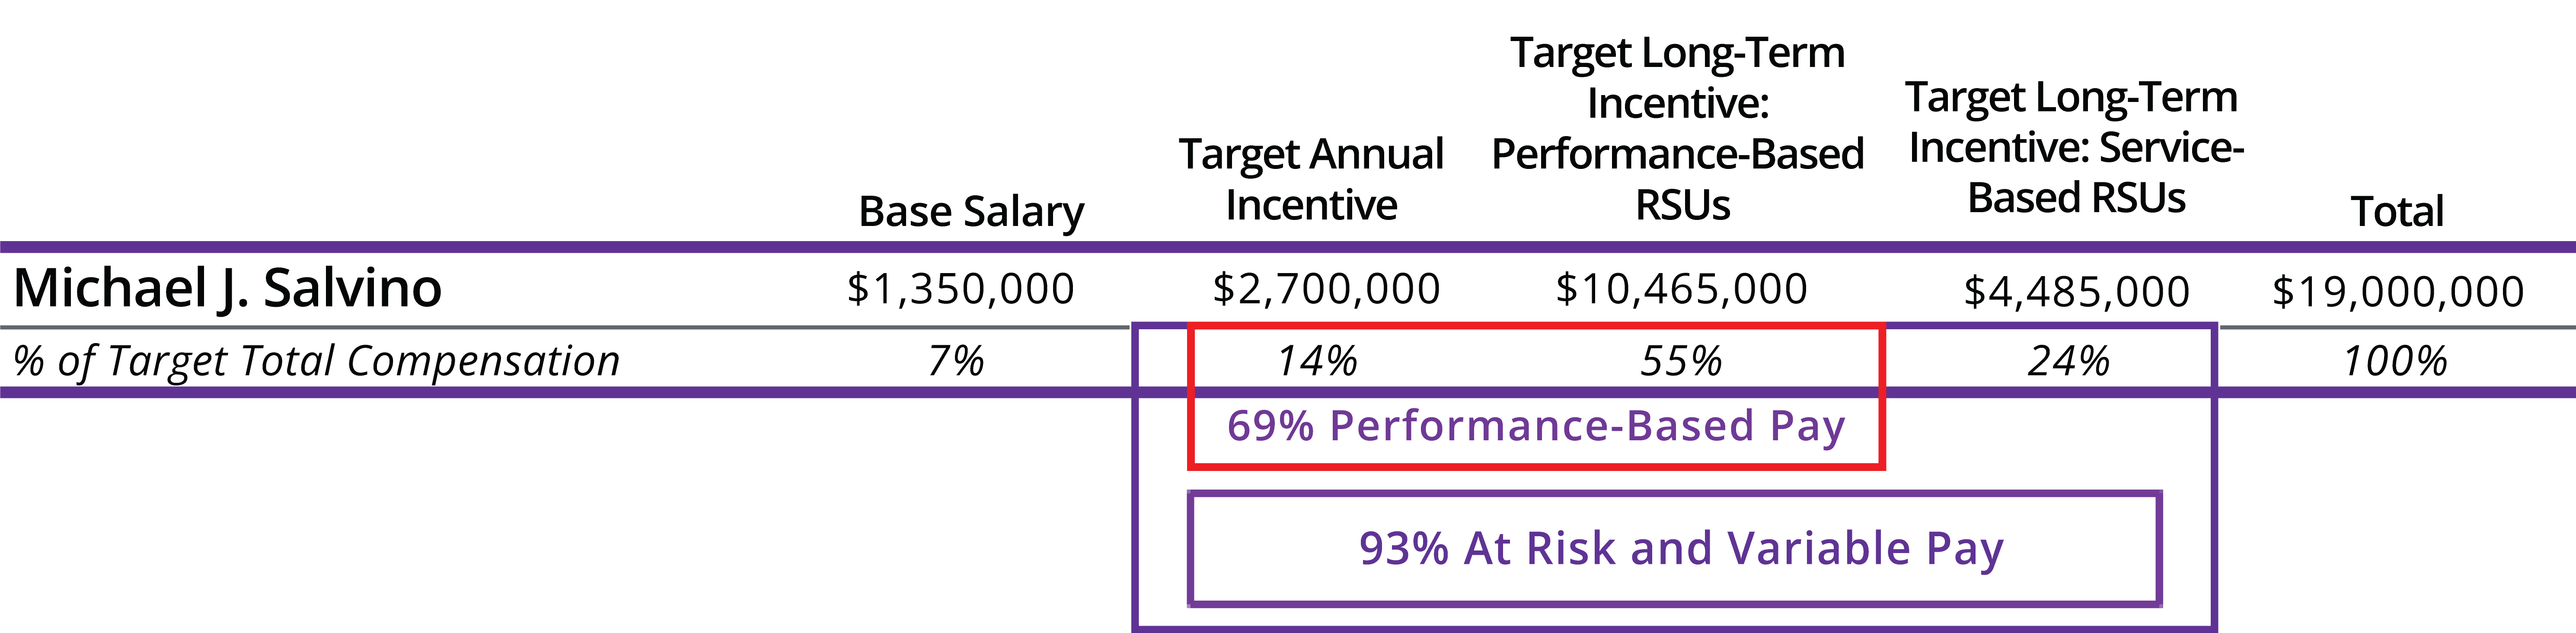Select the Michael J. Salvino row name
Image resolution: width=2576 pixels, height=633 pixels.
point(228,289)
